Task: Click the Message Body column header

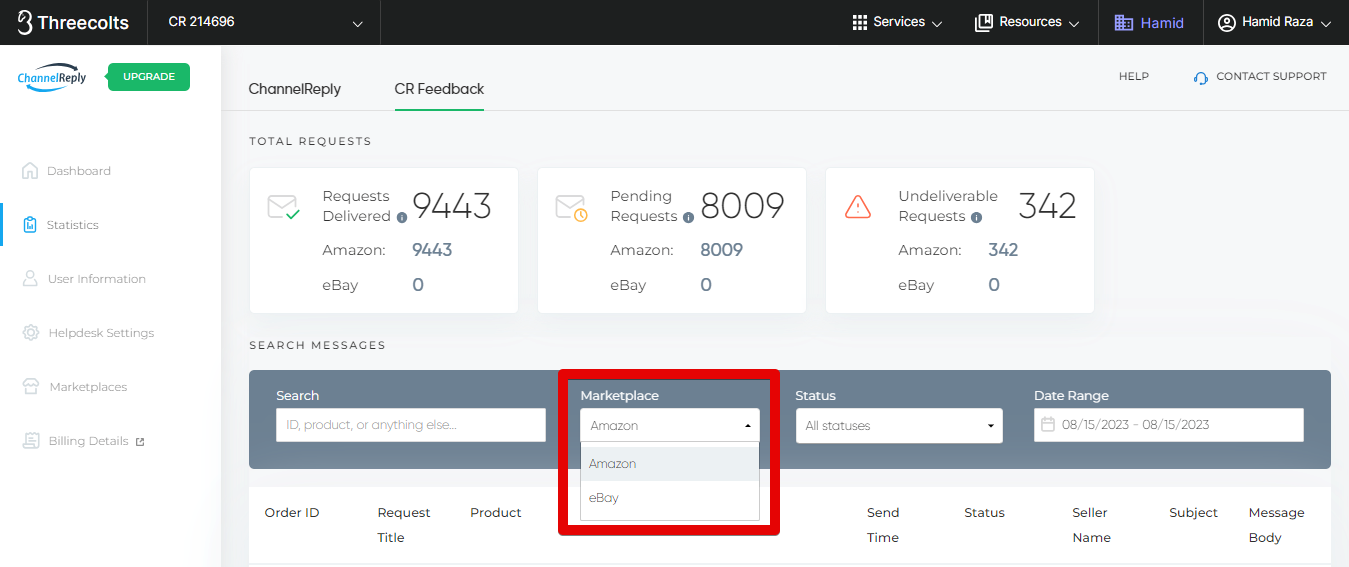Action: [1276, 525]
